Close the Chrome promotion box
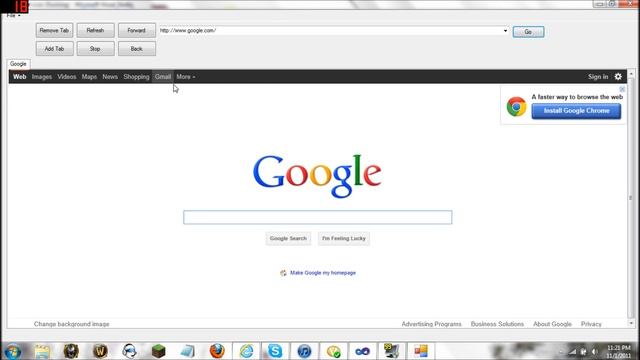 [x=622, y=89]
